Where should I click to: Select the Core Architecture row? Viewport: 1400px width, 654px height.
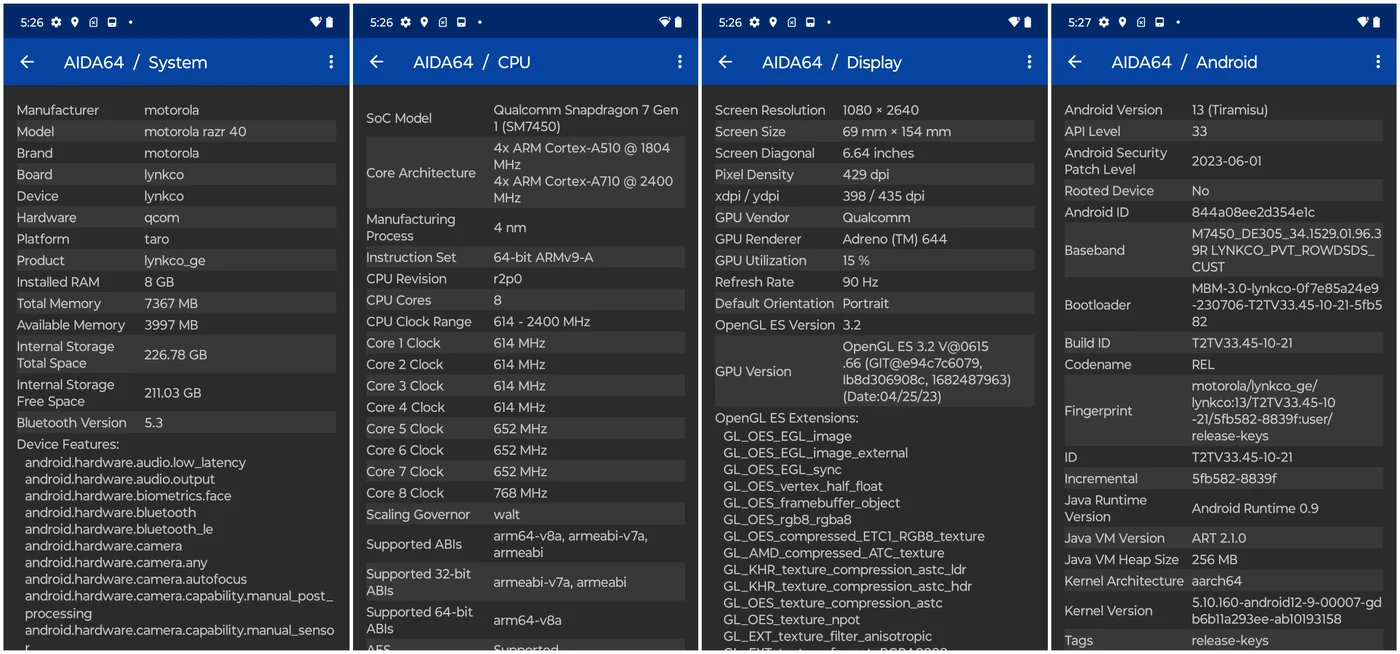click(x=524, y=173)
